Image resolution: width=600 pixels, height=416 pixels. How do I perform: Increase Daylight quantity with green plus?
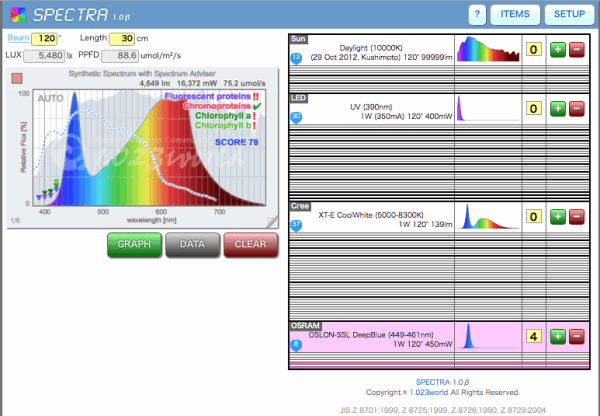(x=558, y=50)
